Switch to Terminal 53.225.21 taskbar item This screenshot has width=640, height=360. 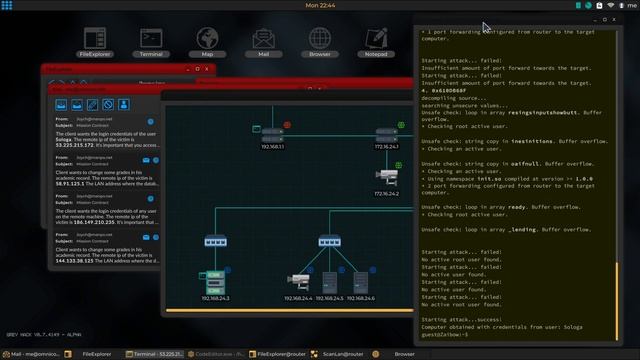point(154,354)
